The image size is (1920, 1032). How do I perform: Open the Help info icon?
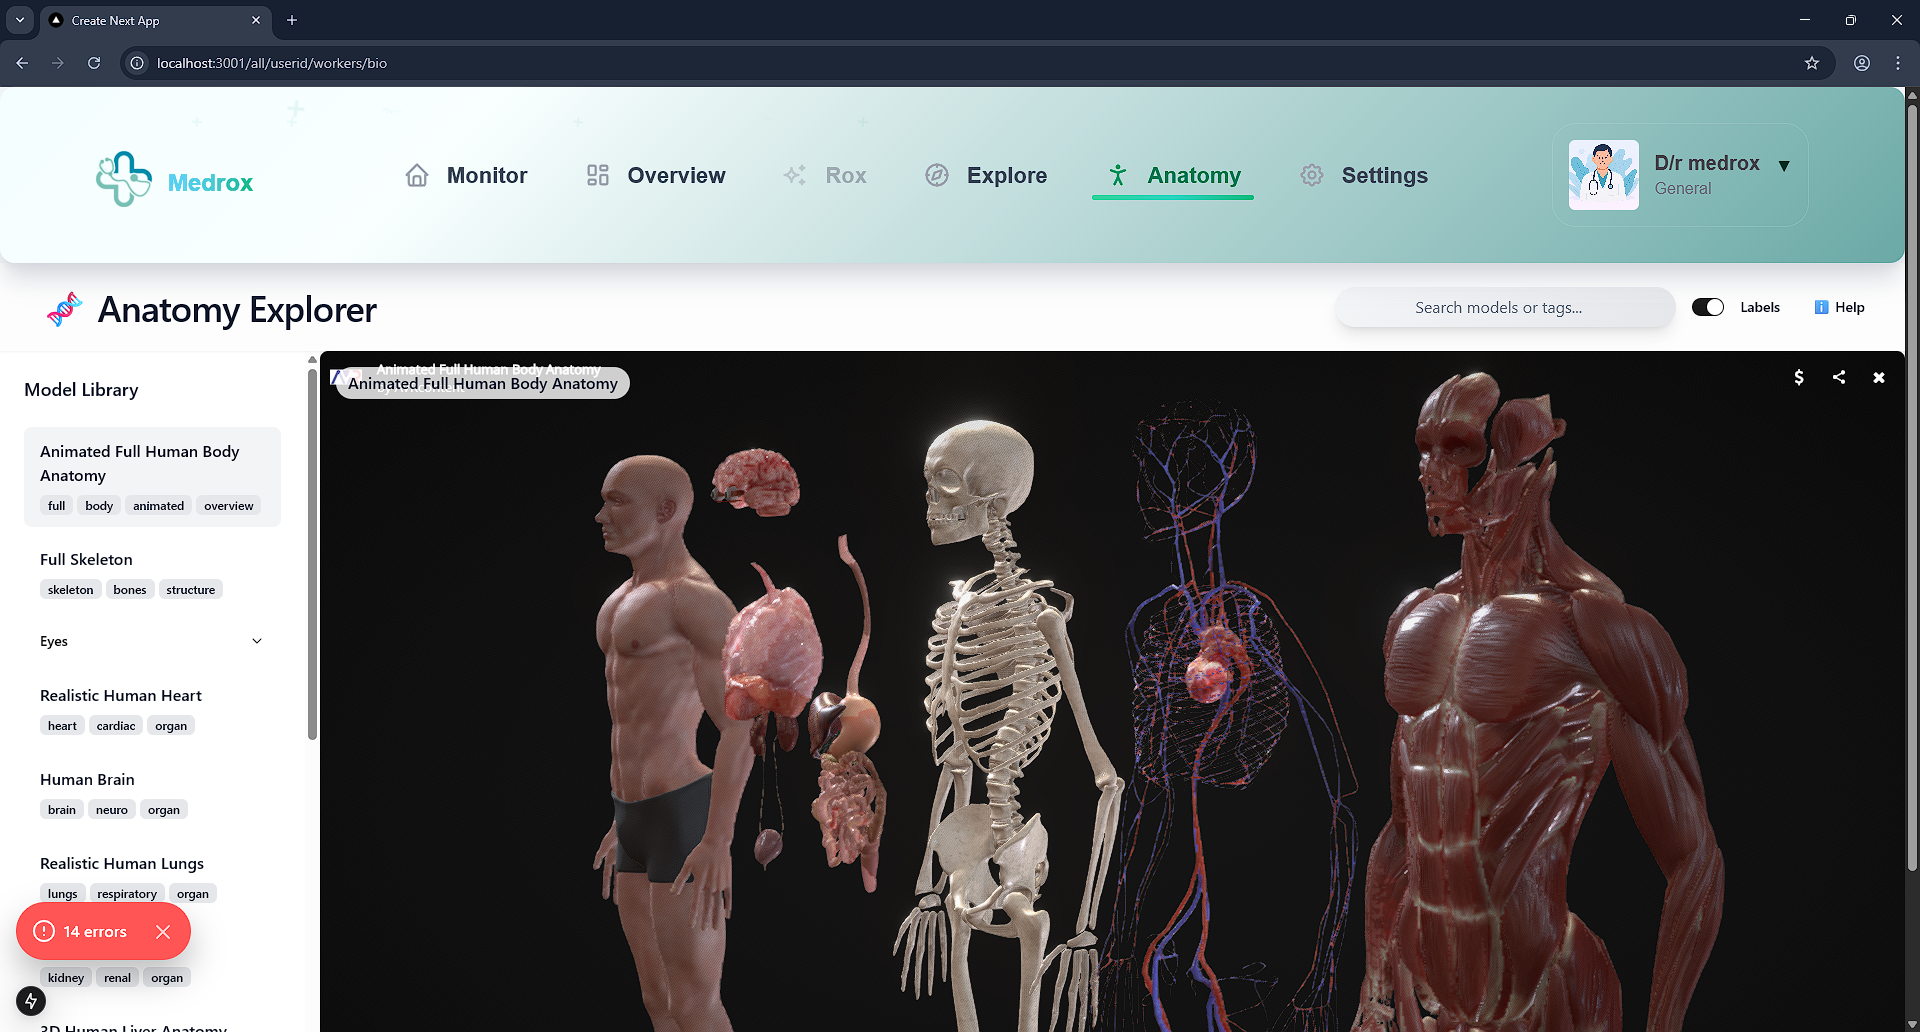tap(1821, 307)
